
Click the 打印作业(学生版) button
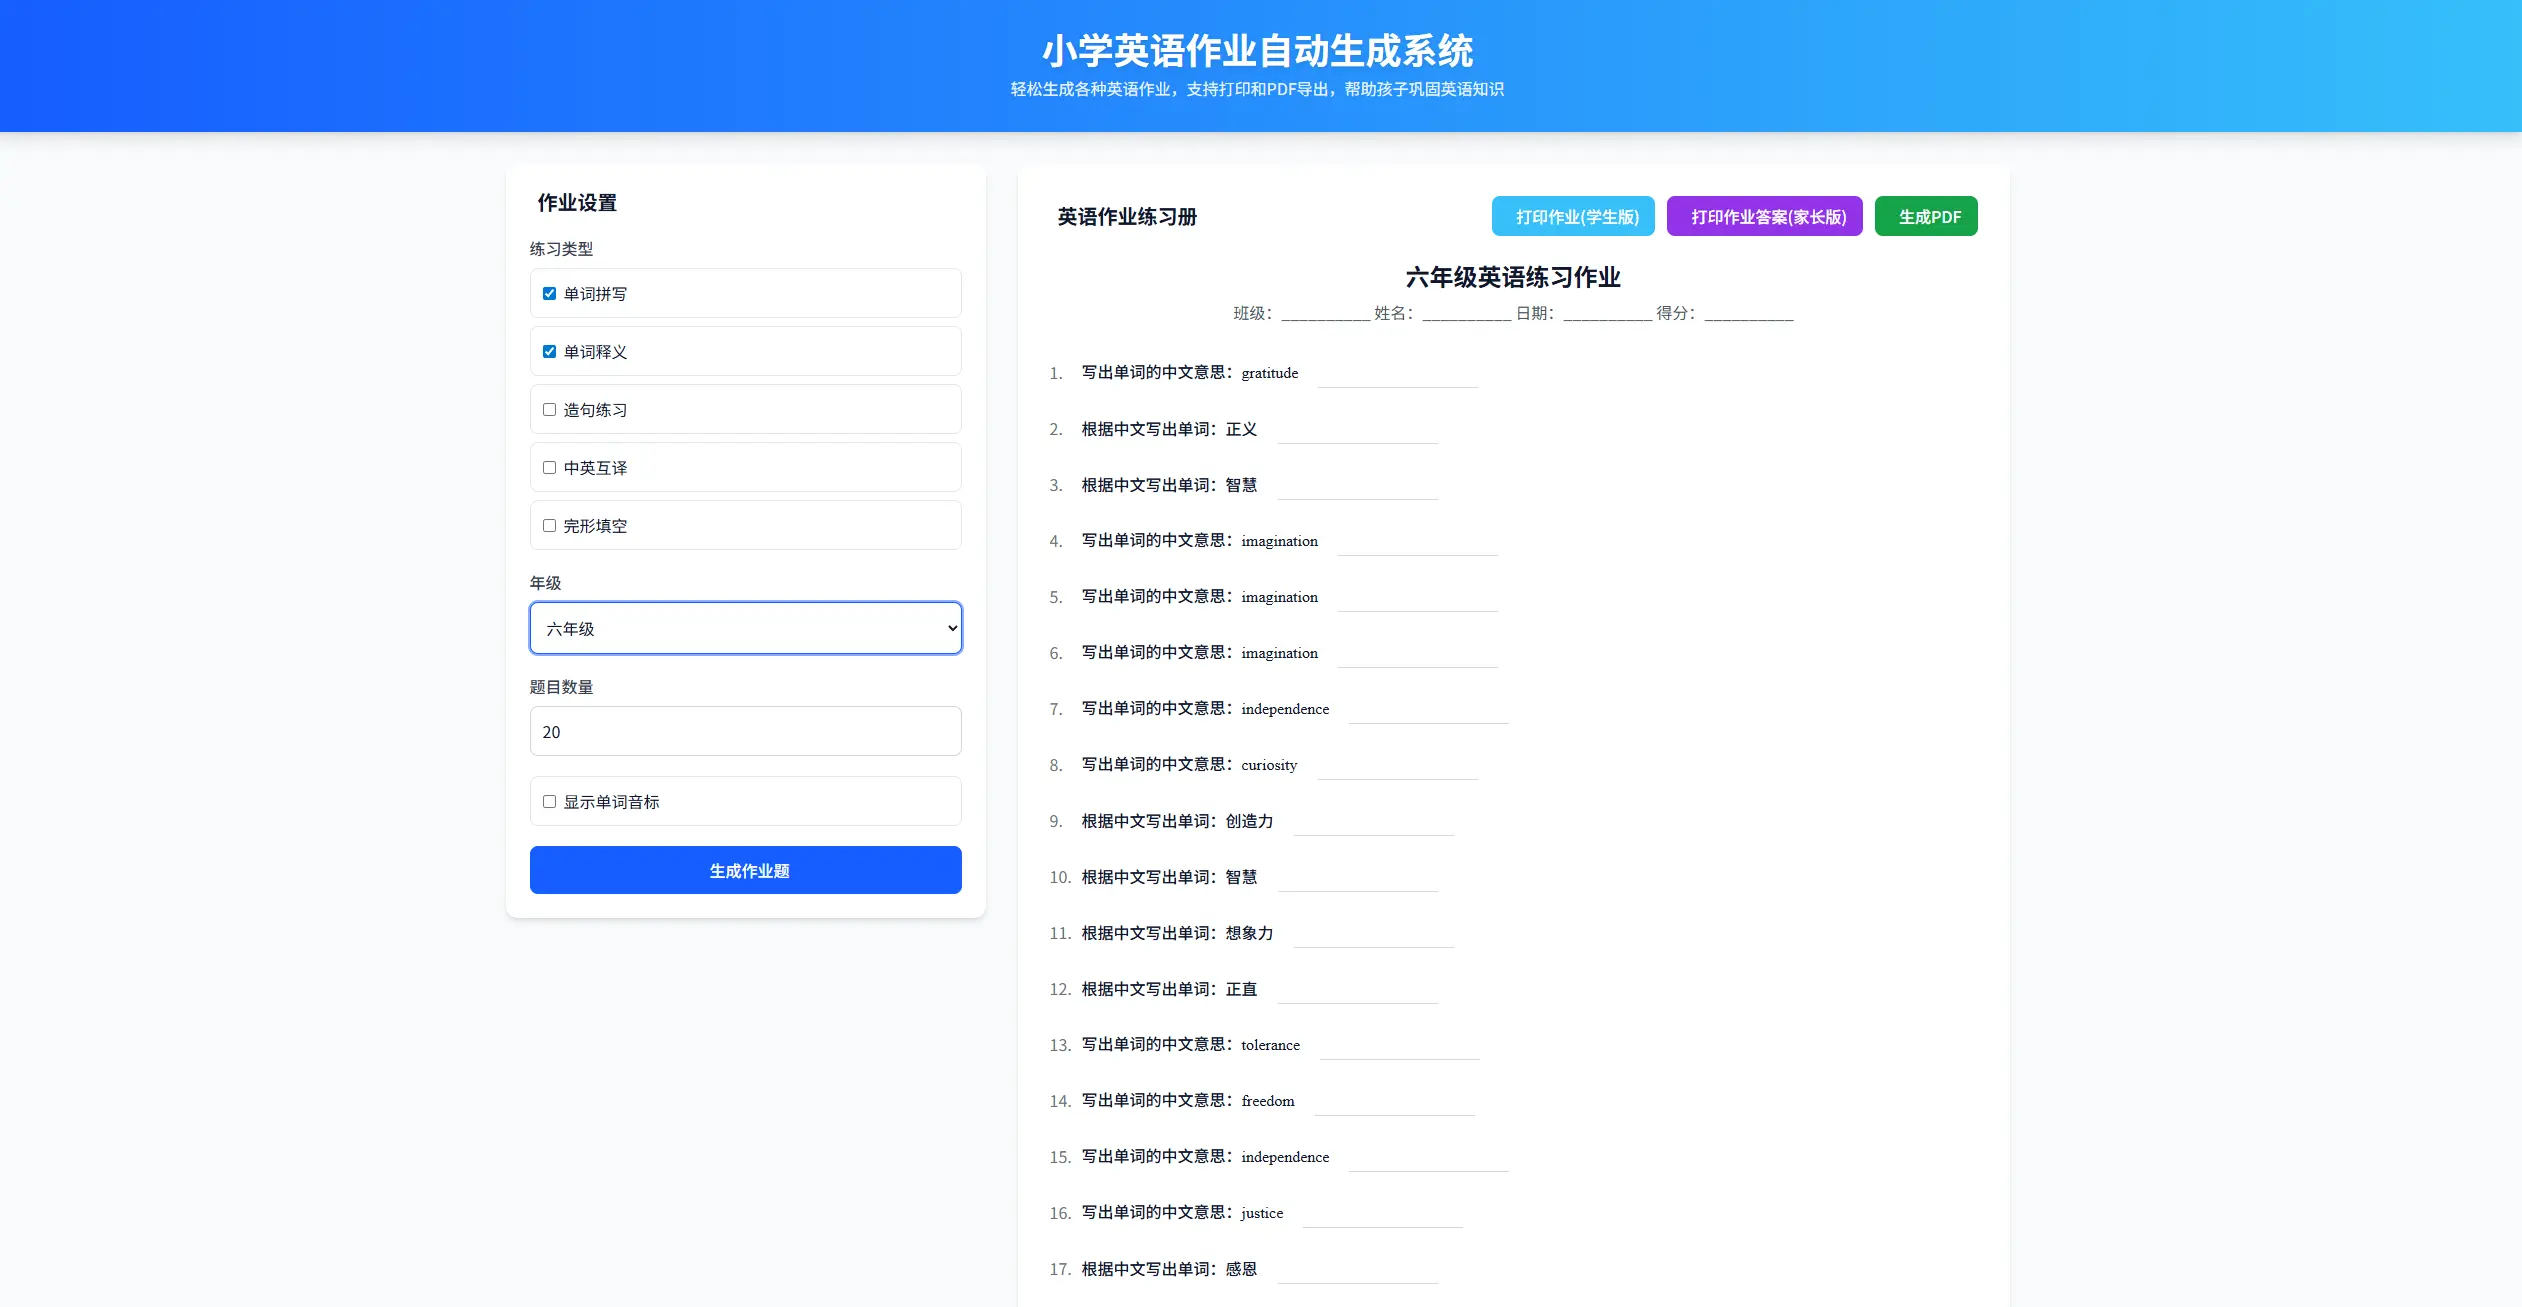click(x=1573, y=215)
